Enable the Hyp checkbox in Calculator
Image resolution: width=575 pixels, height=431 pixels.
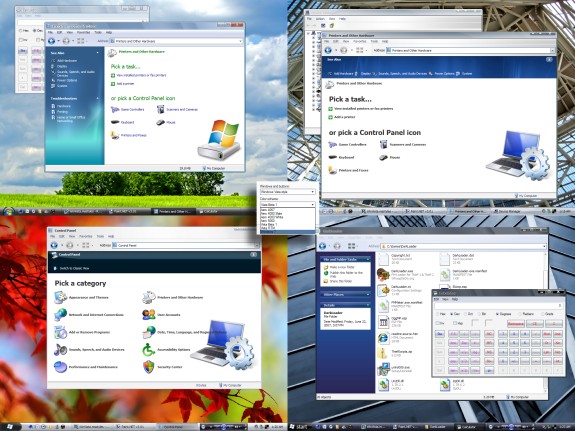(455, 323)
